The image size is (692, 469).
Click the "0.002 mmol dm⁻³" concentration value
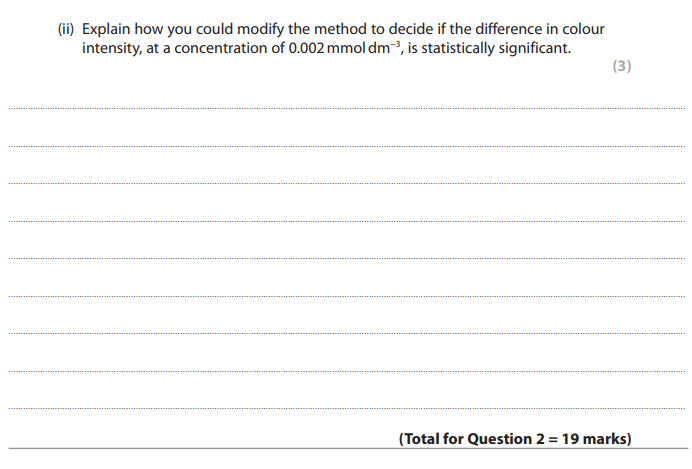pyautogui.click(x=345, y=48)
